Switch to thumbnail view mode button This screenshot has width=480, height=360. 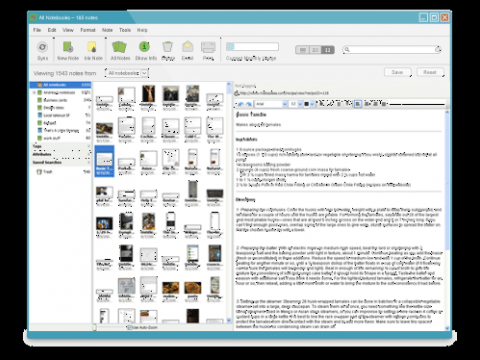pos(328,50)
